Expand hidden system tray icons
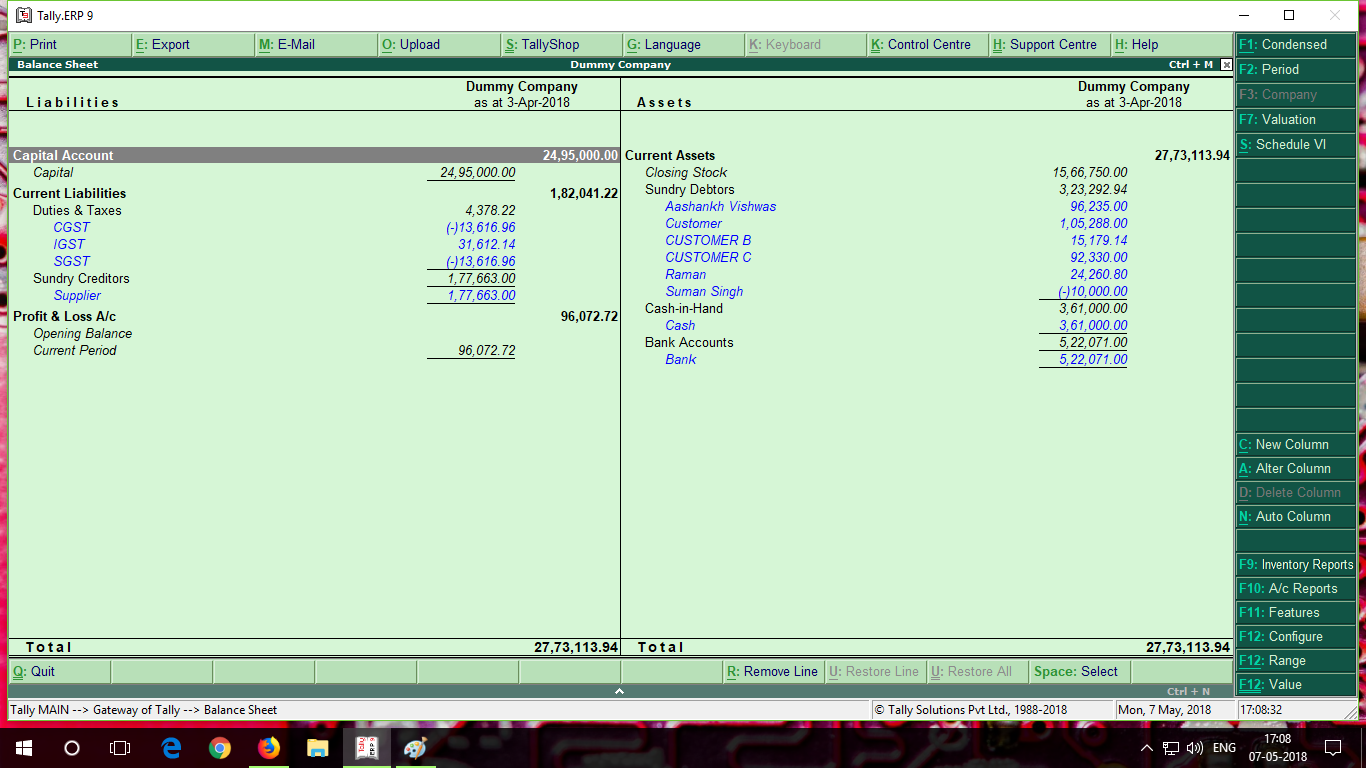Screen dimensions: 1366x768 click(1146, 748)
